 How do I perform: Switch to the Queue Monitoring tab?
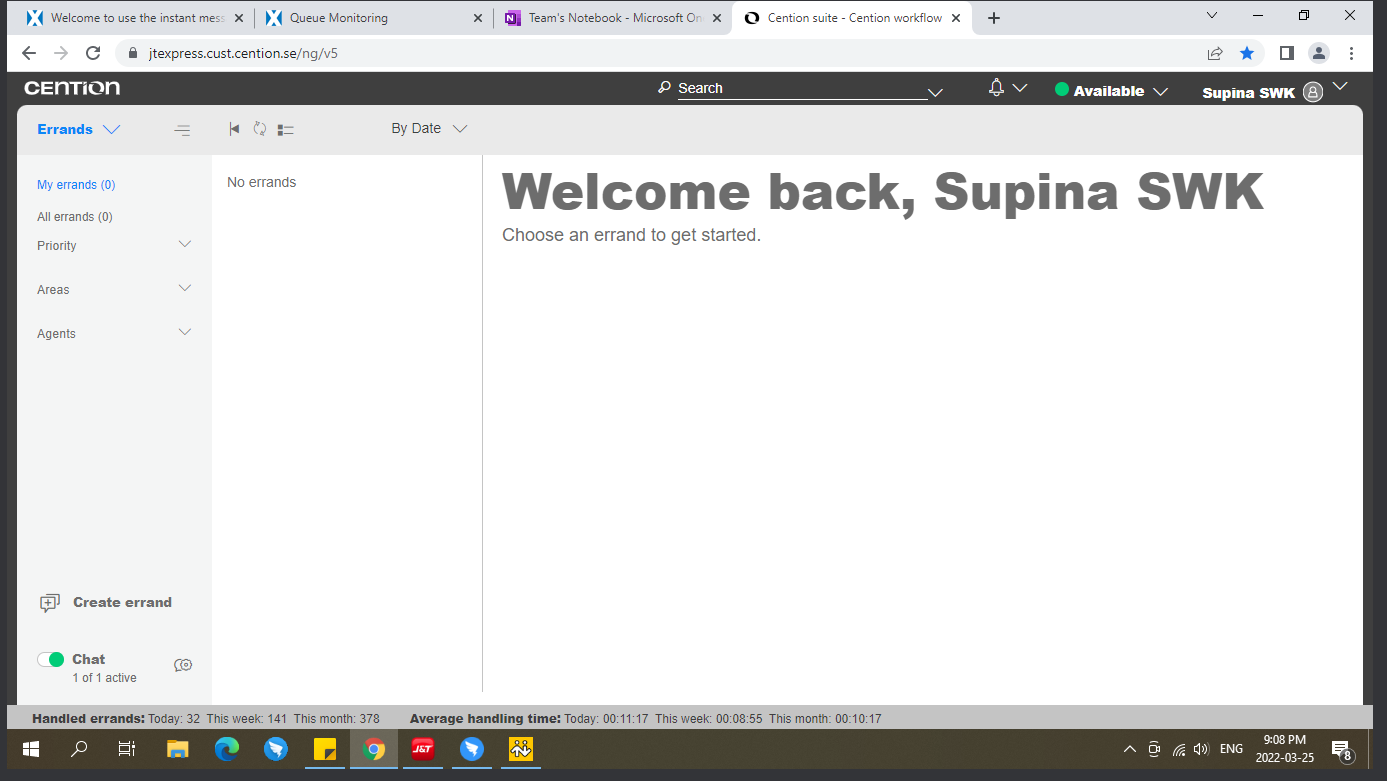click(365, 18)
